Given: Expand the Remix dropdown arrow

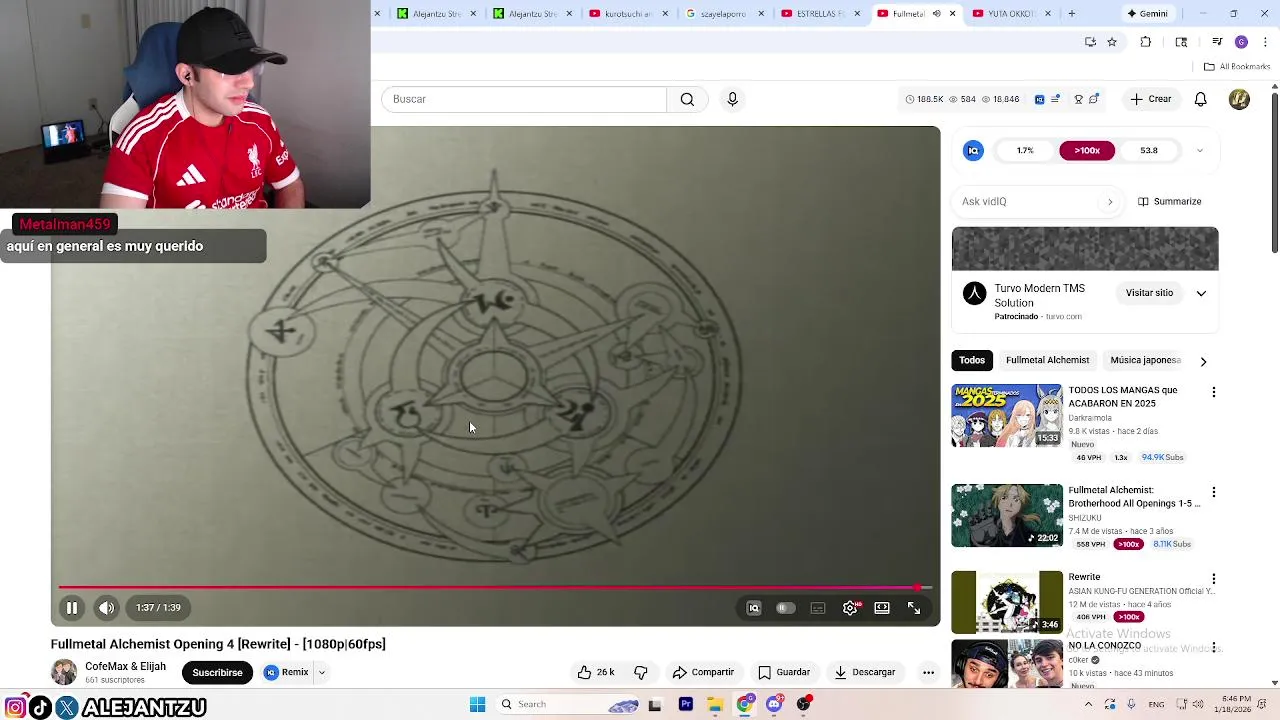Looking at the screenshot, I should pyautogui.click(x=322, y=672).
